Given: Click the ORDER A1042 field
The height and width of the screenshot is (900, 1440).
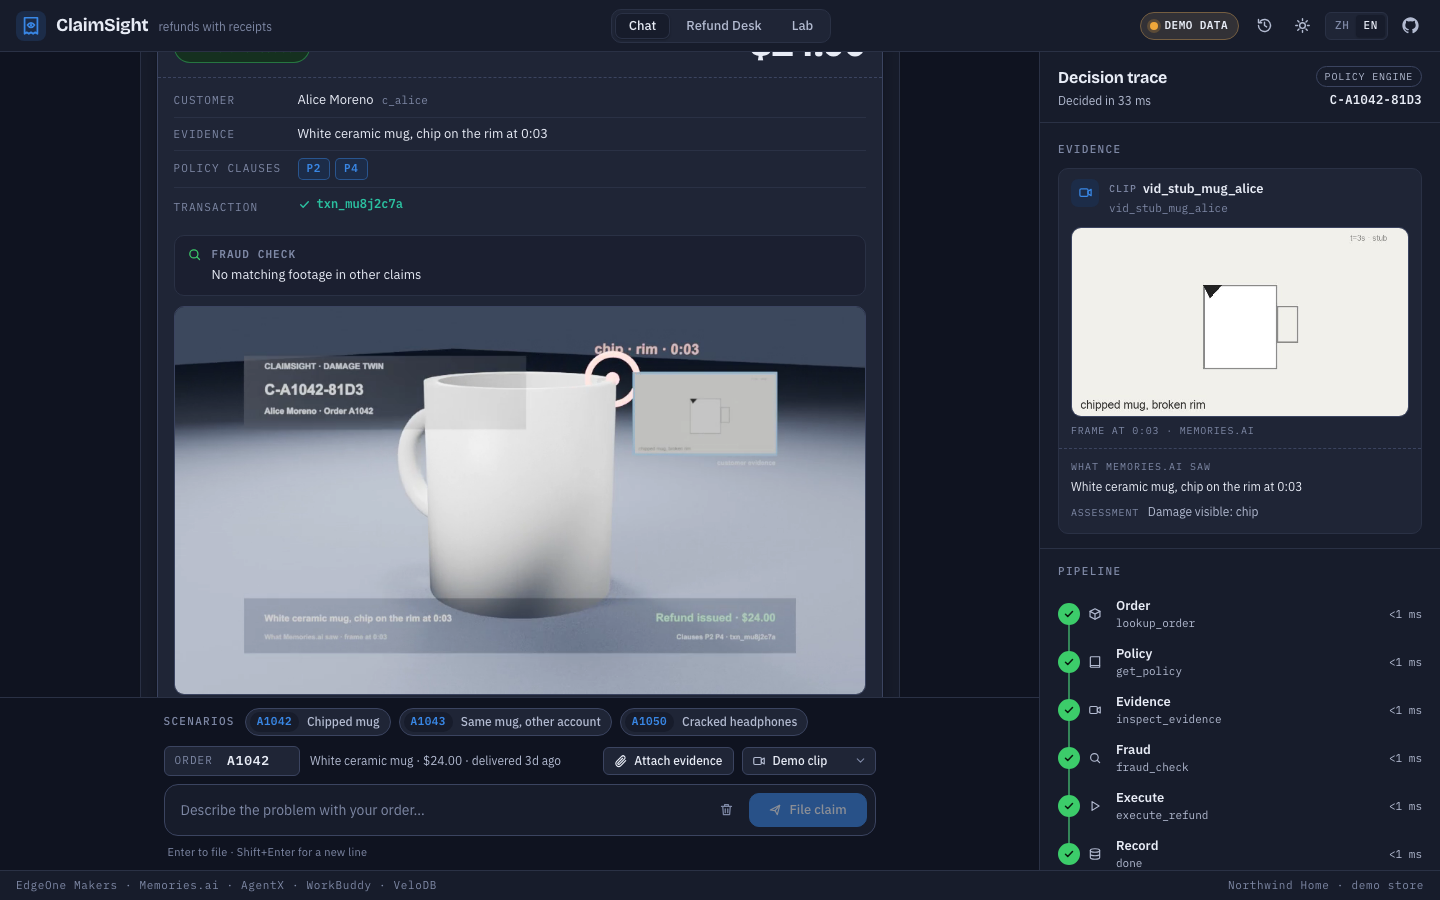Looking at the screenshot, I should pyautogui.click(x=232, y=761).
